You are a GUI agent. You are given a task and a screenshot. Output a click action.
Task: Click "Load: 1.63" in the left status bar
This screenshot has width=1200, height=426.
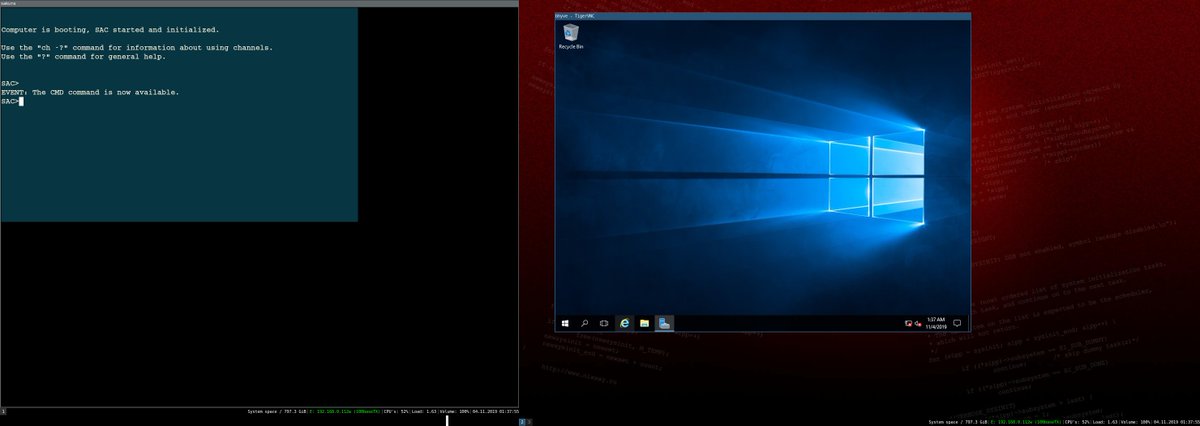[x=425, y=411]
